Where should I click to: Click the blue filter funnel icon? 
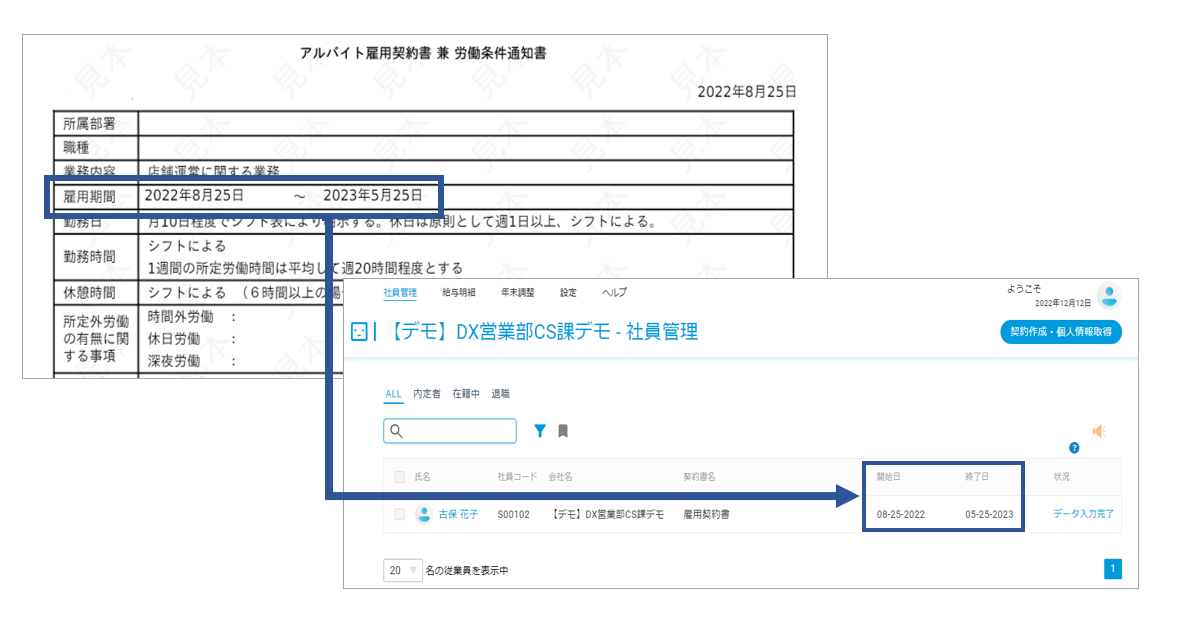[540, 431]
